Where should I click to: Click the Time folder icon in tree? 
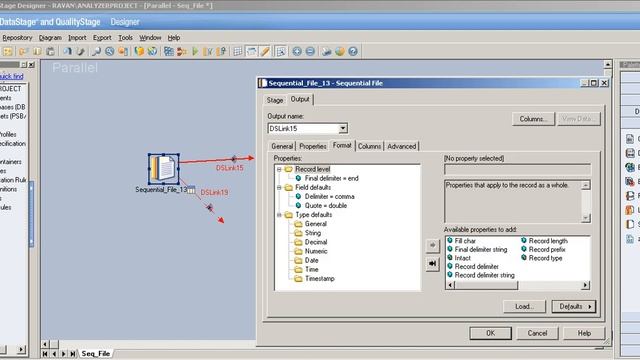298,269
